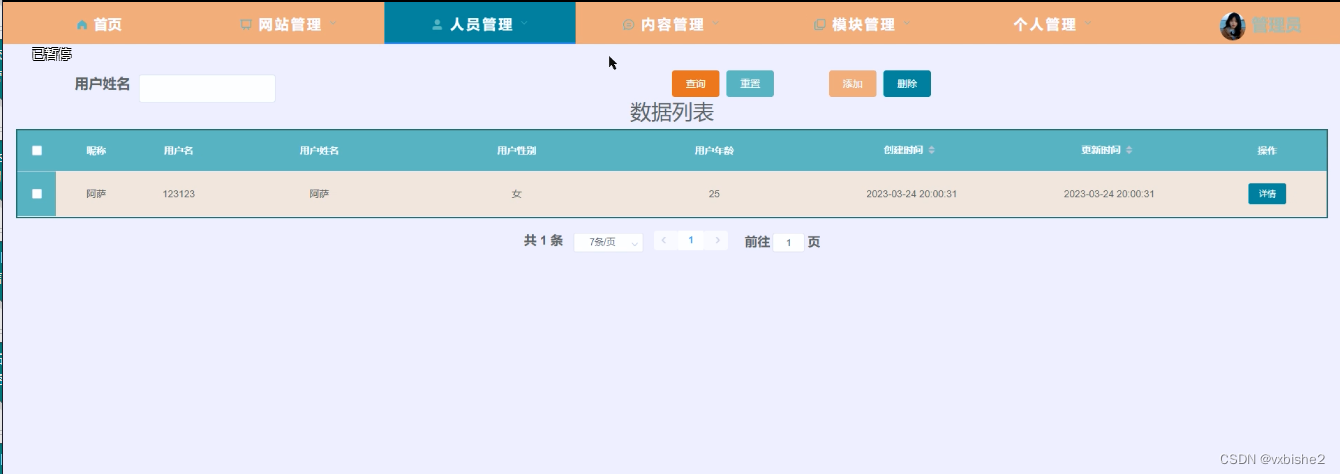Click the 昵称 column header
Screen dimensions: 1340x474
tap(96, 151)
